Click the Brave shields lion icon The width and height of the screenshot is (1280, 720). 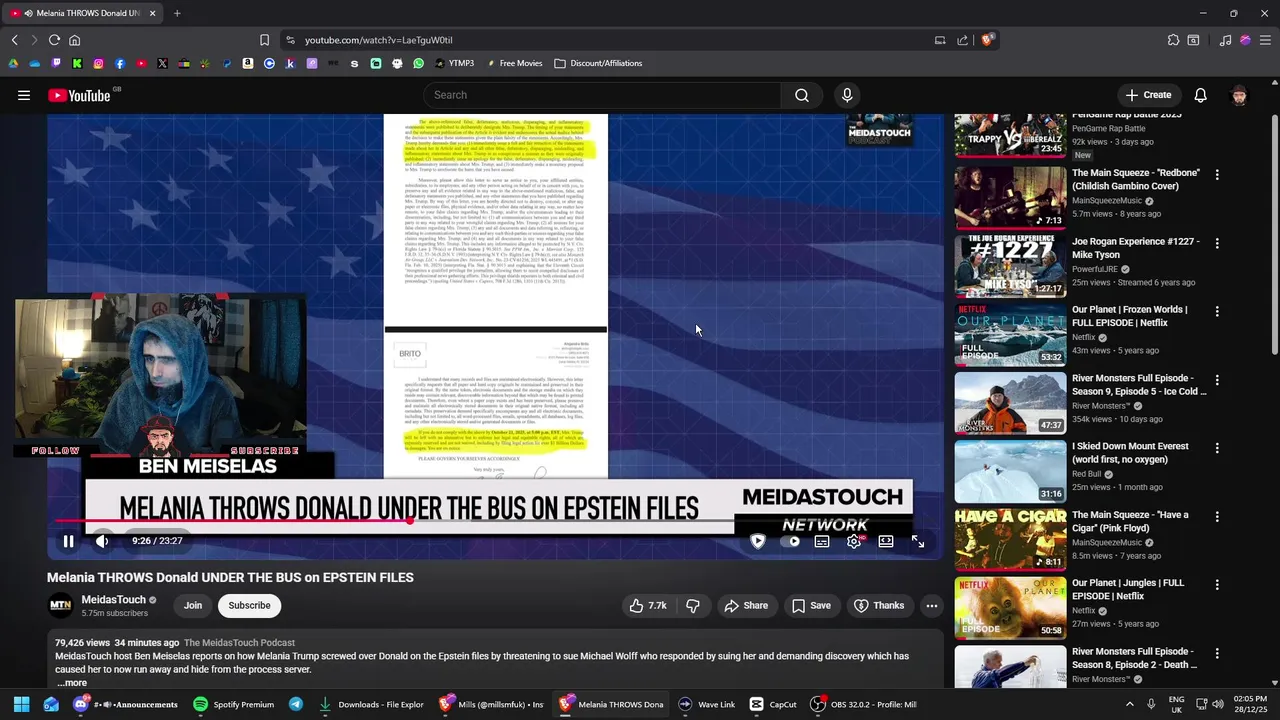[x=987, y=40]
